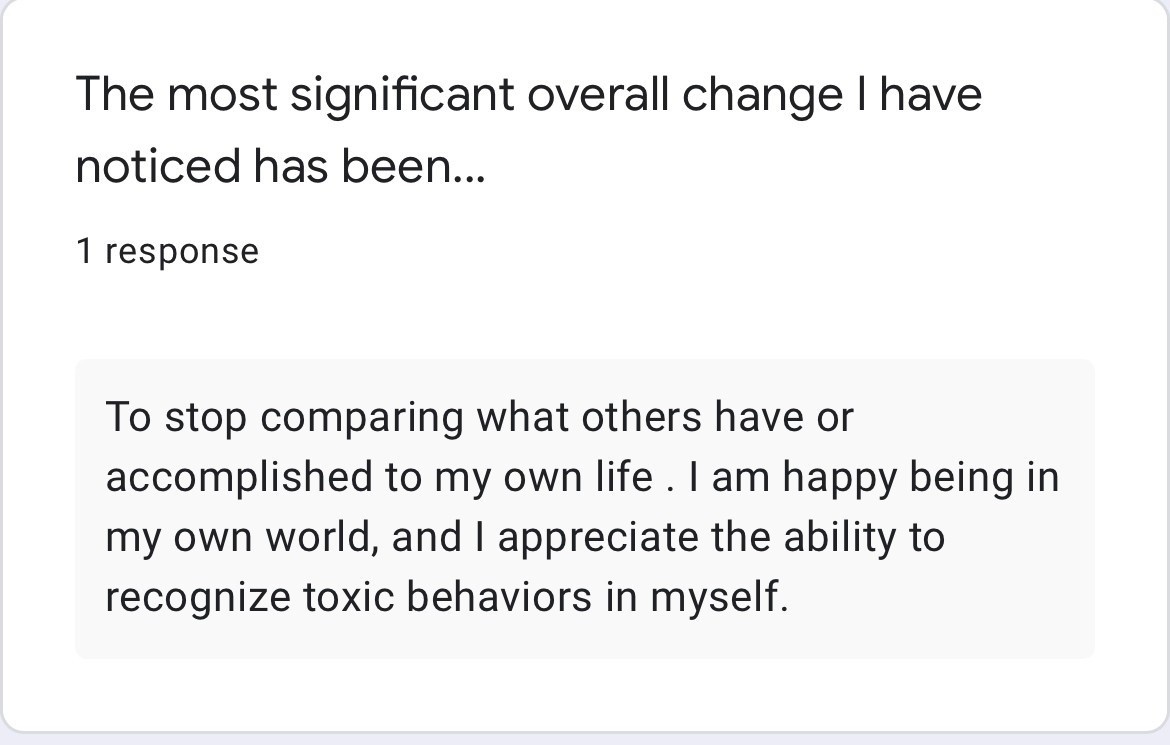Click the line starting 'my own world, and I appreciate'
The height and width of the screenshot is (745, 1170).
(x=525, y=537)
